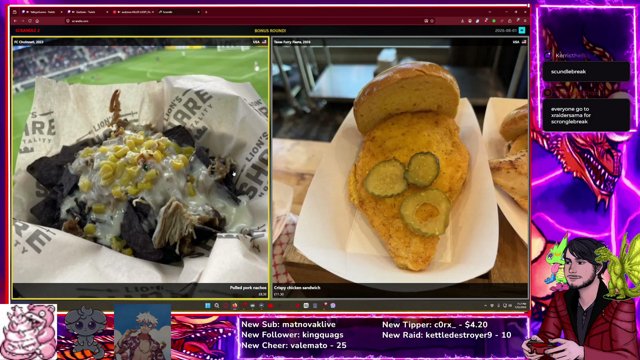Click the cyan square icon beside the date

522,30
